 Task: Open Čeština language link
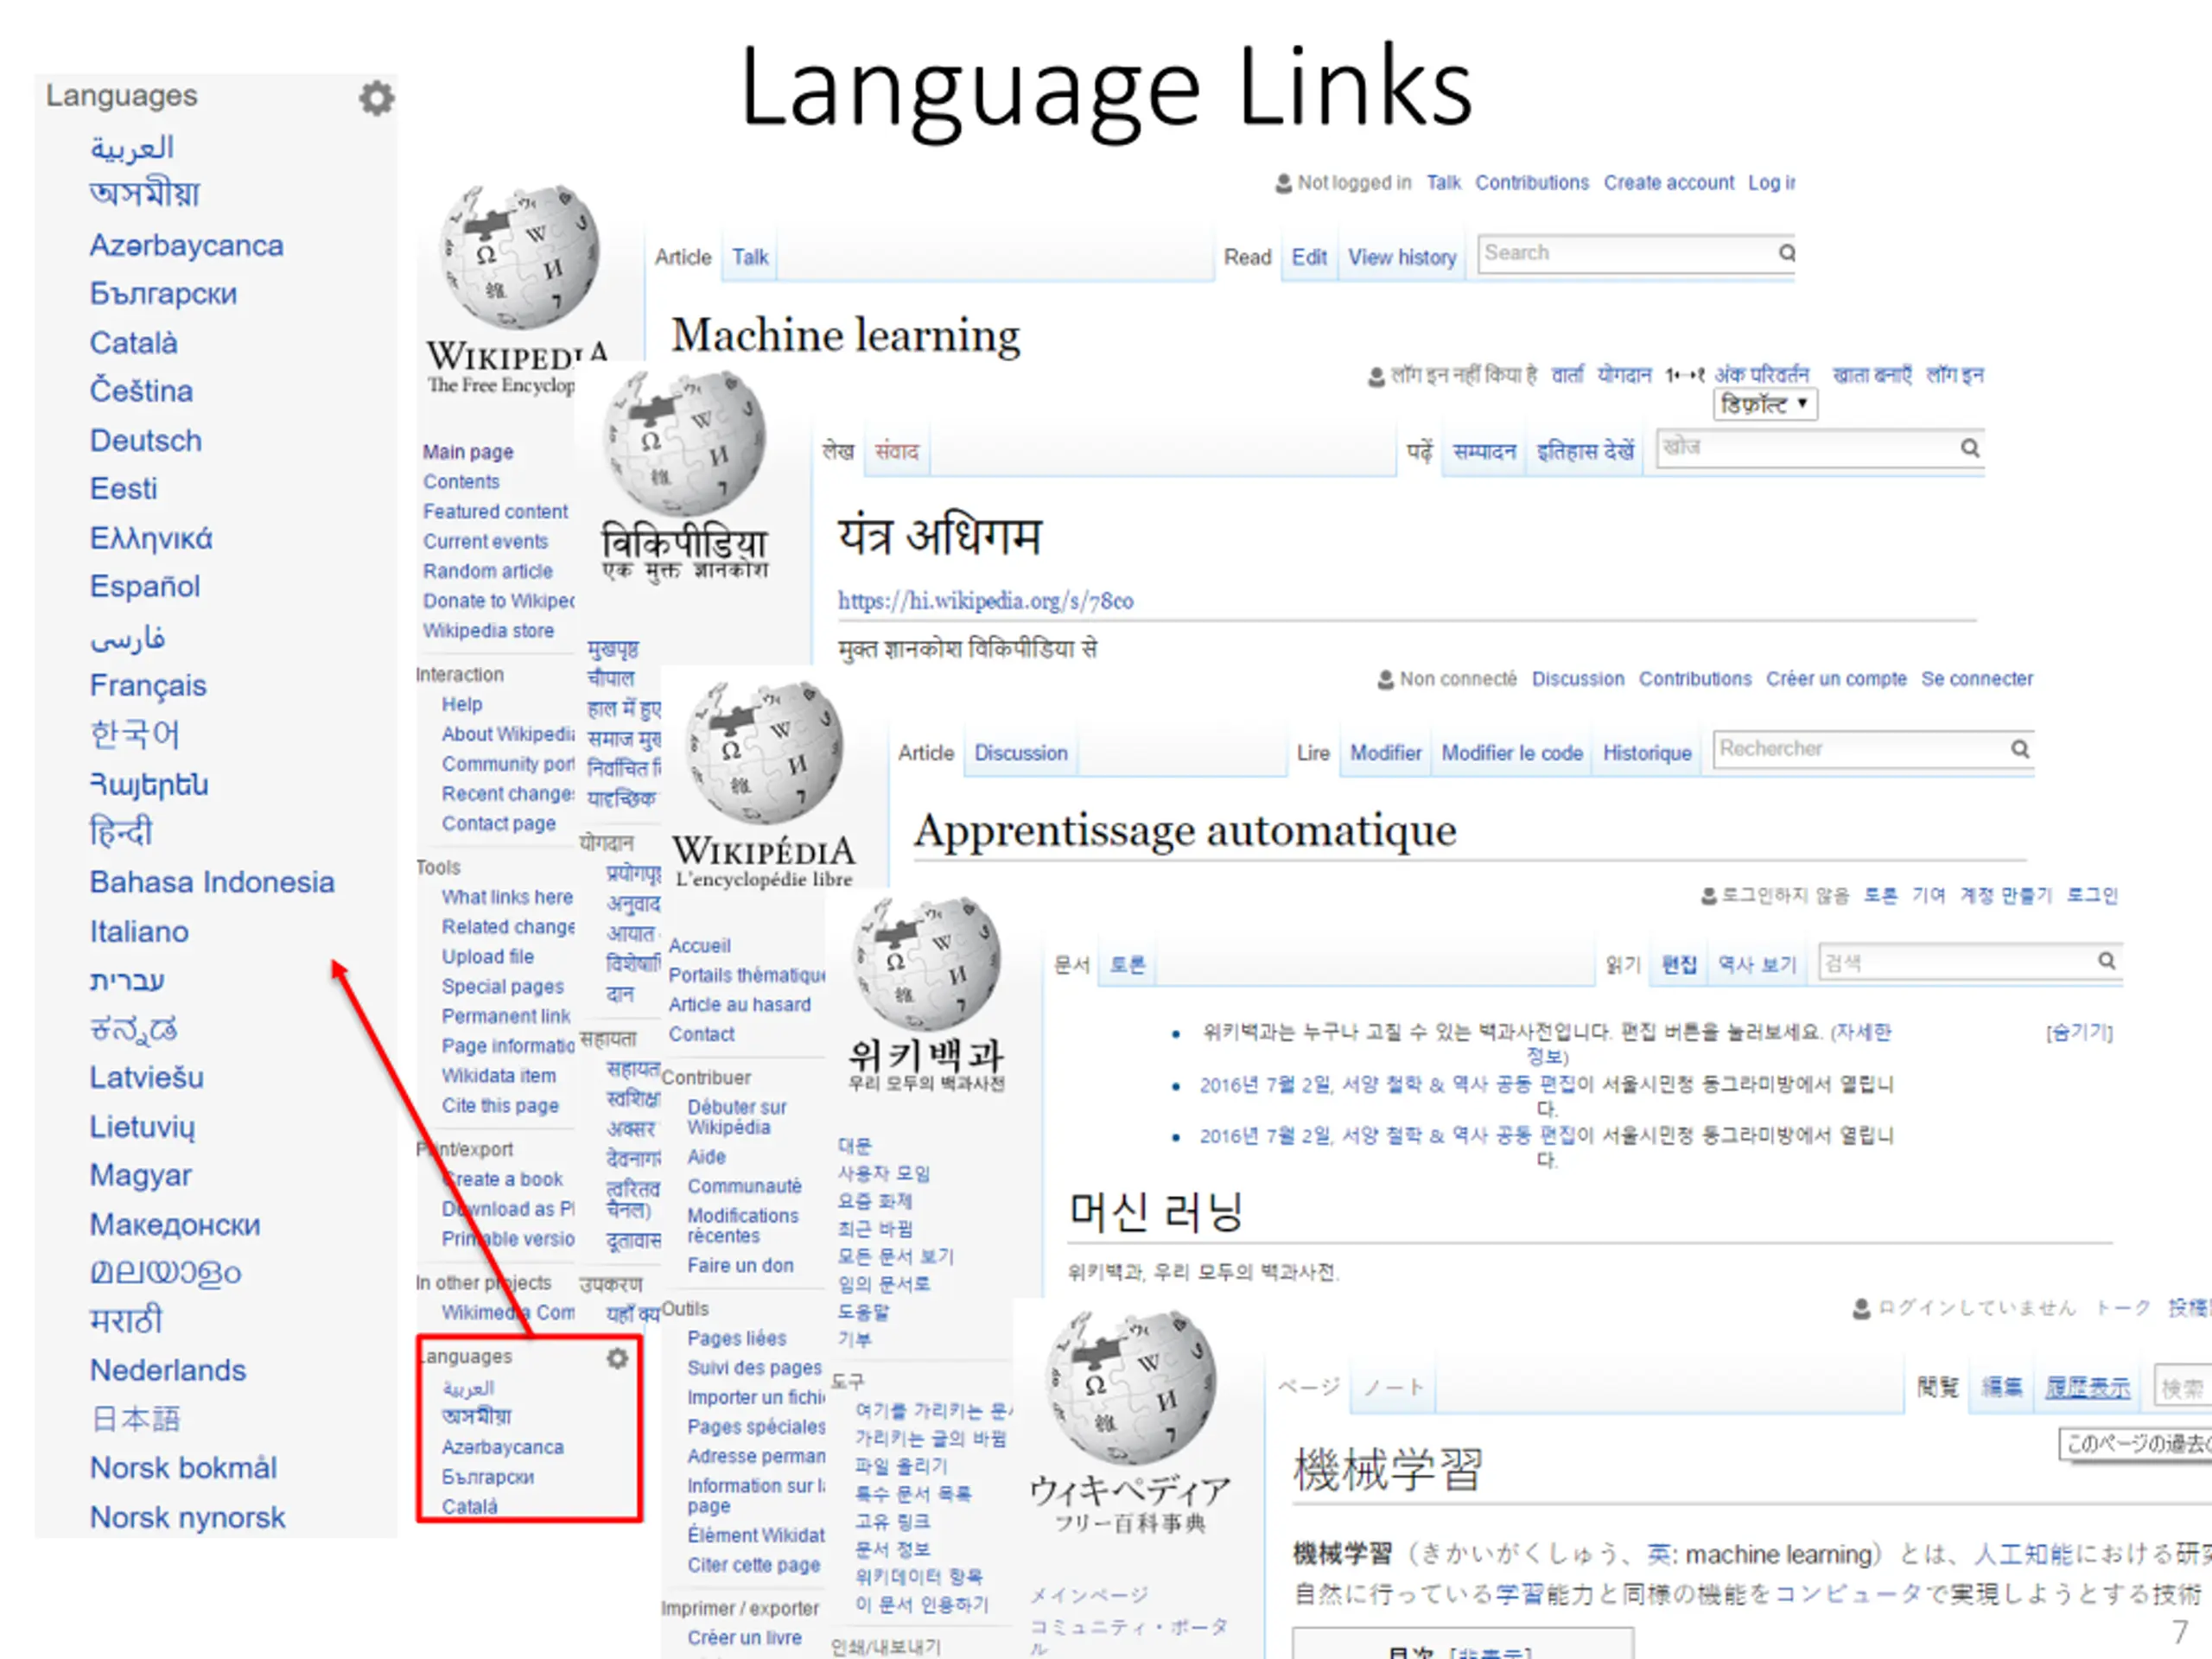tap(141, 390)
